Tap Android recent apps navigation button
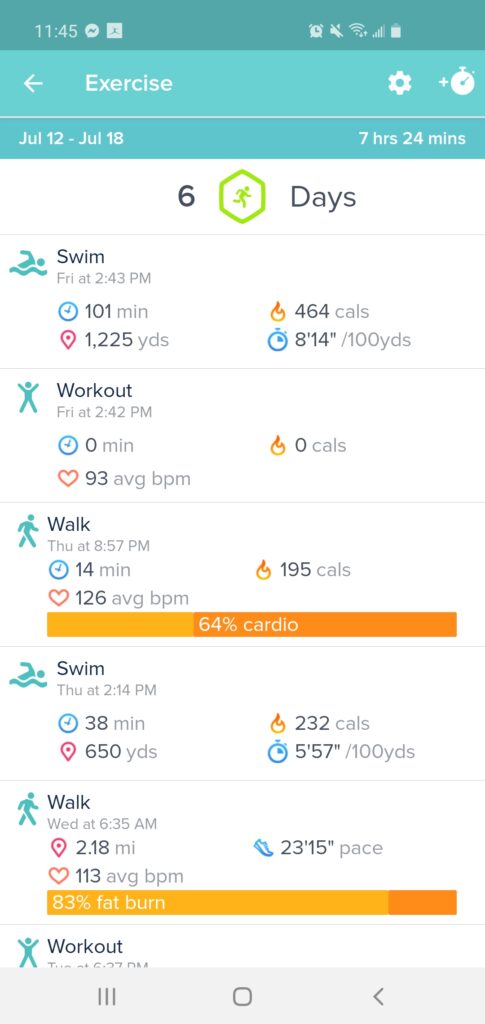The width and height of the screenshot is (485, 1024). click(106, 996)
